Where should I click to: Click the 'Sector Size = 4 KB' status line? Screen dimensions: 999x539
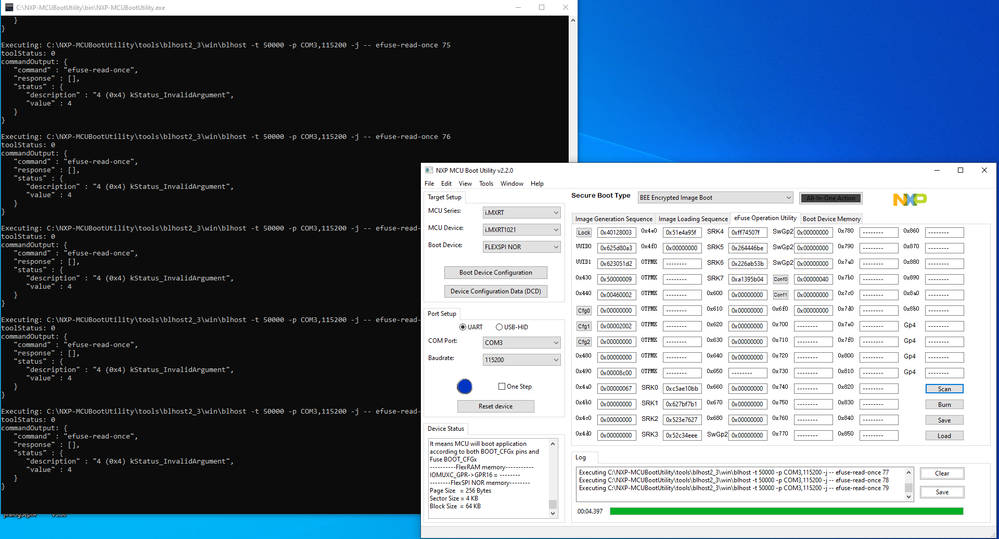[454, 498]
